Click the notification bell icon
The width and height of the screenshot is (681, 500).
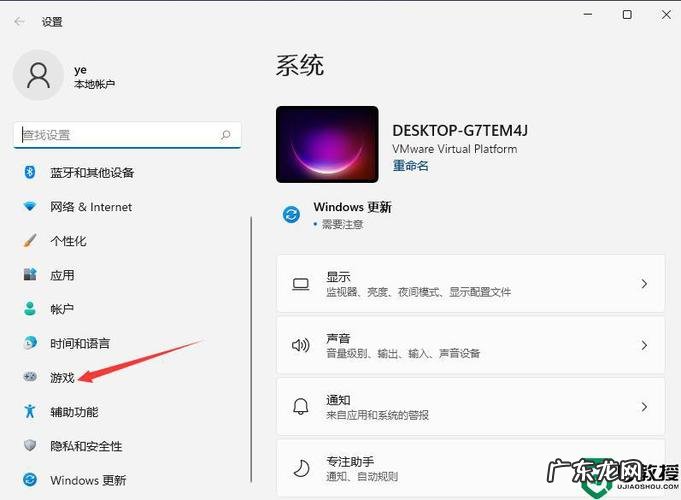301,407
